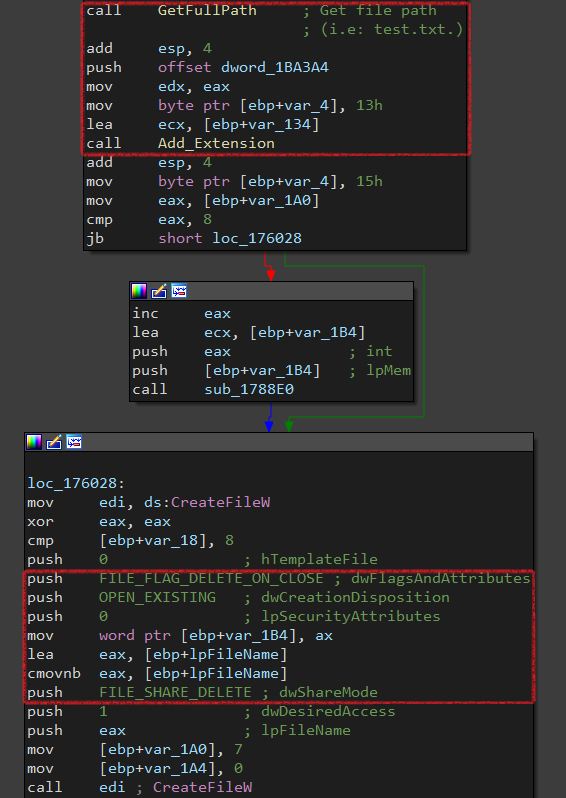The width and height of the screenshot is (566, 798).
Task: Select the FILE_FLAG_DELETE_ON_CLOSE constant
Action: 211,579
